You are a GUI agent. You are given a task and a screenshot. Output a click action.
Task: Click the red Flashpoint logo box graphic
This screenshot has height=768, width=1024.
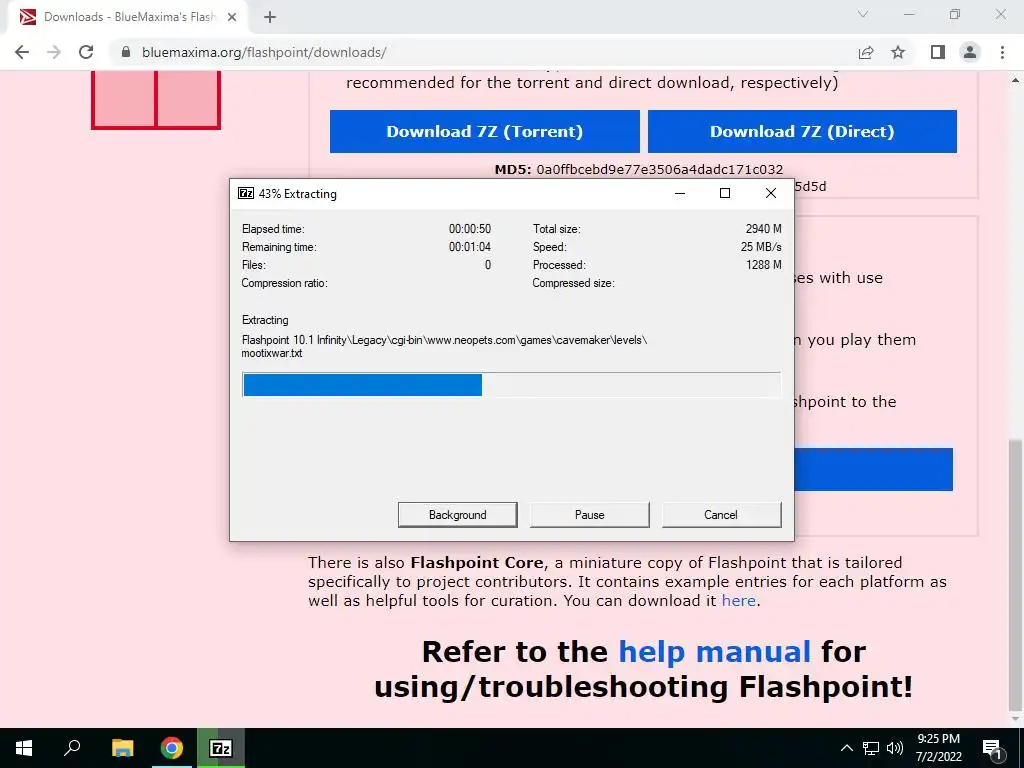pyautogui.click(x=155, y=99)
